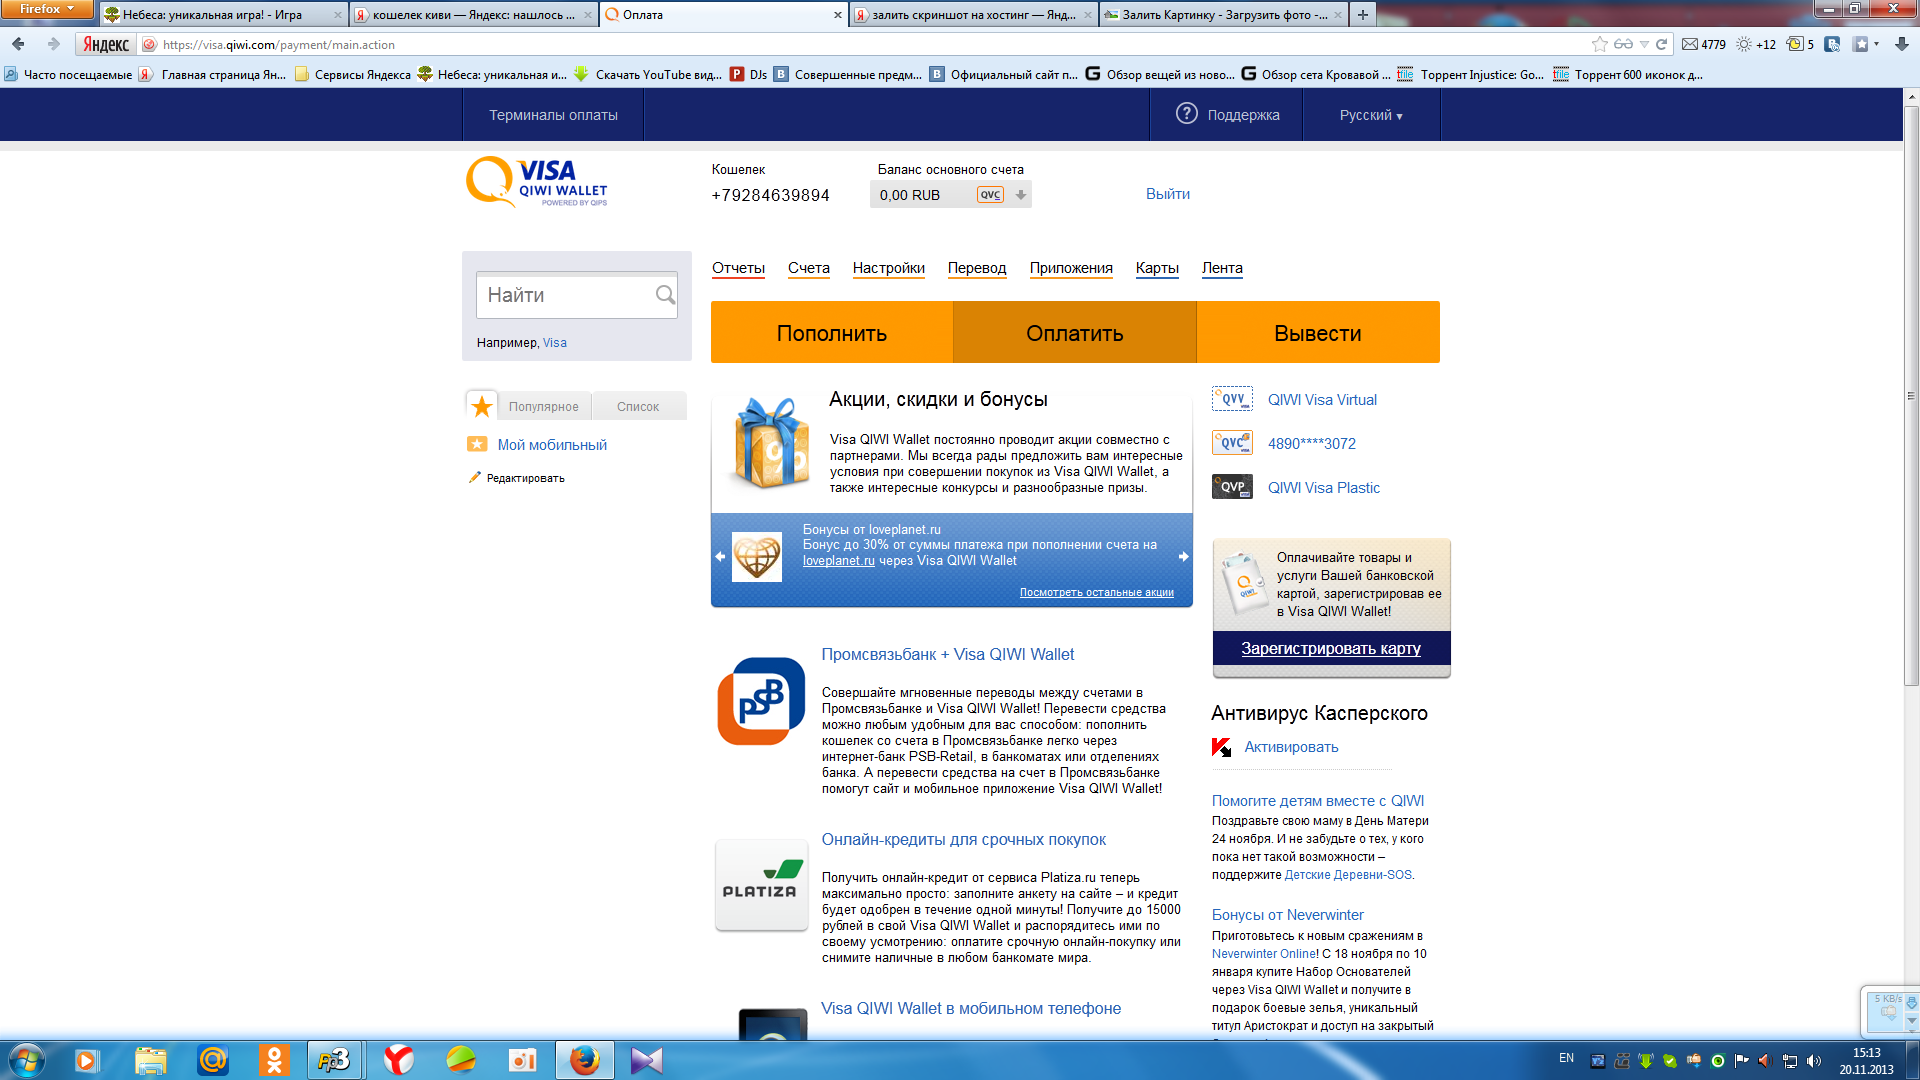The image size is (1920, 1080).
Task: Click the QVV card icon for QIWI Visa Virtual
Action: pyautogui.click(x=1232, y=399)
